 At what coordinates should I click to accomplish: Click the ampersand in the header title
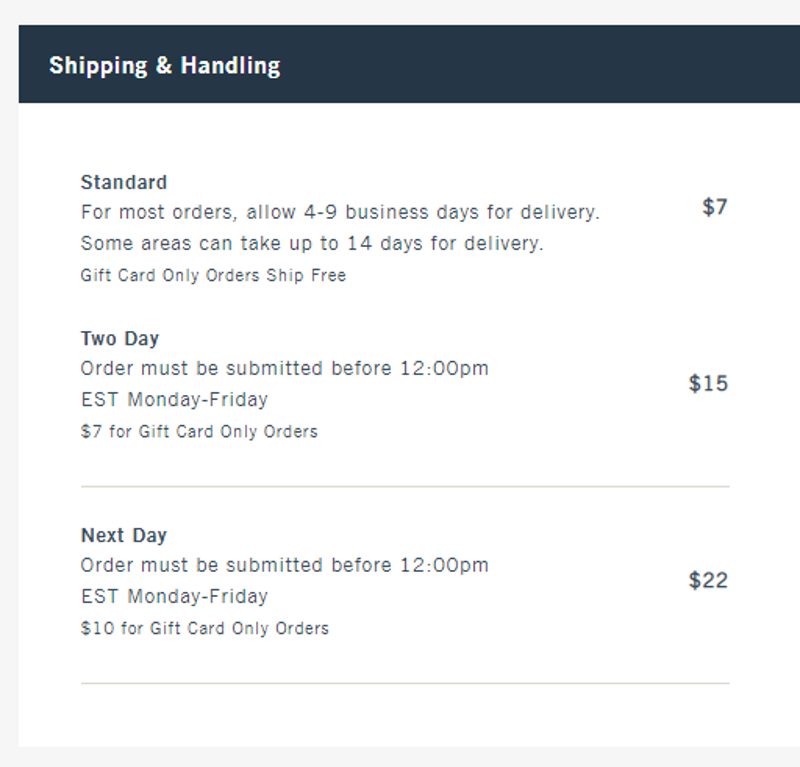pos(164,65)
